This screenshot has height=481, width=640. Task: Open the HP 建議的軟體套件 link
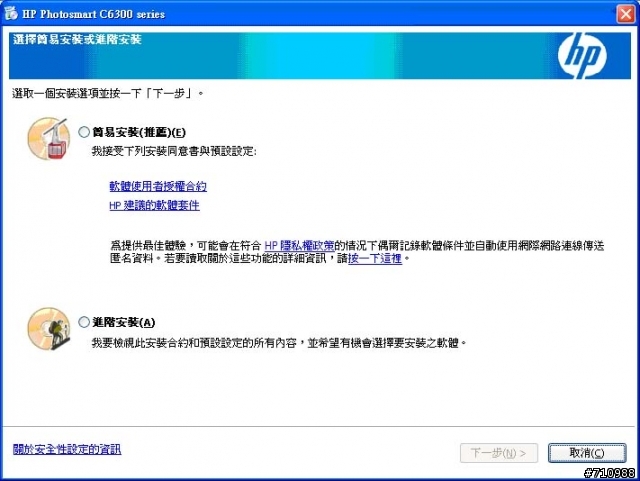[154, 205]
